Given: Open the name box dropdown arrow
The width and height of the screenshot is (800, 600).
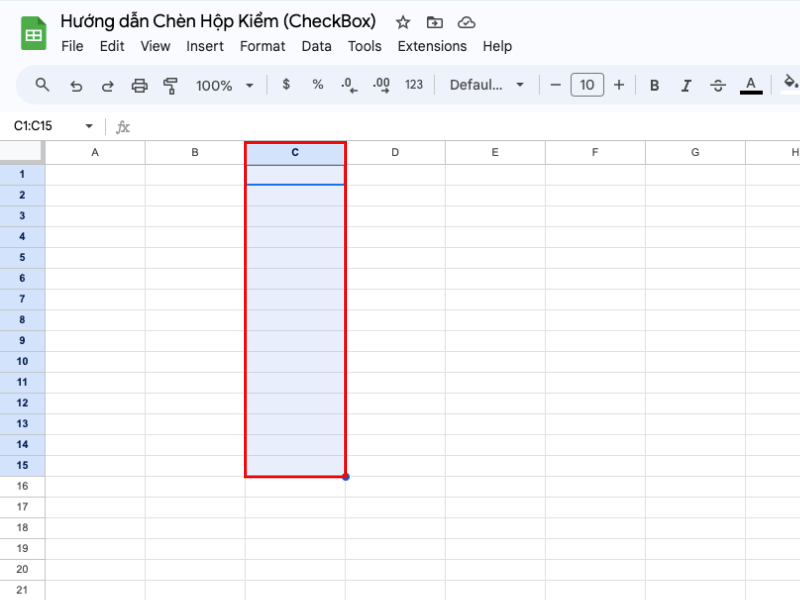Looking at the screenshot, I should pos(89,127).
